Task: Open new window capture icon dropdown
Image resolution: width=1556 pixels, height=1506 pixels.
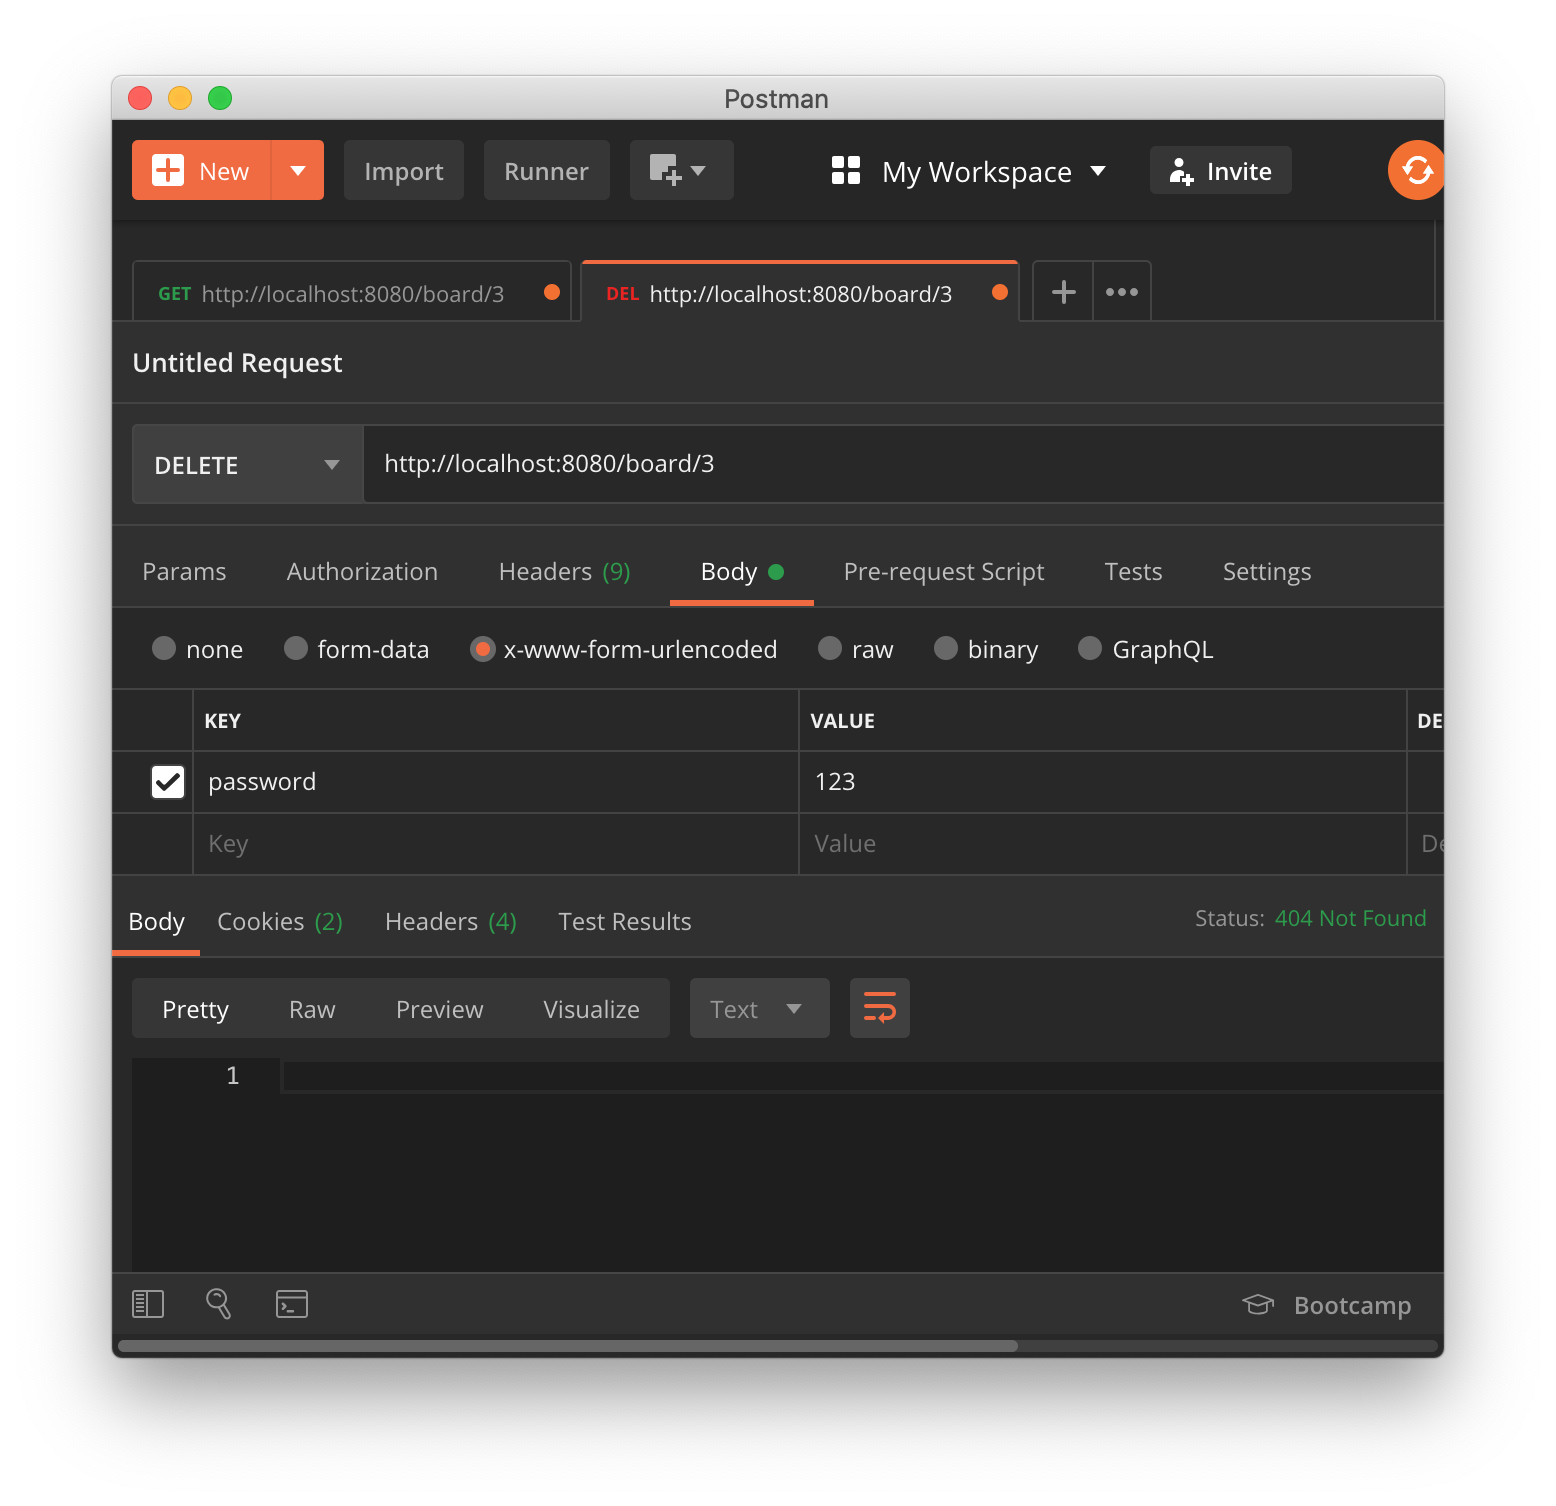Action: pyautogui.click(x=681, y=170)
